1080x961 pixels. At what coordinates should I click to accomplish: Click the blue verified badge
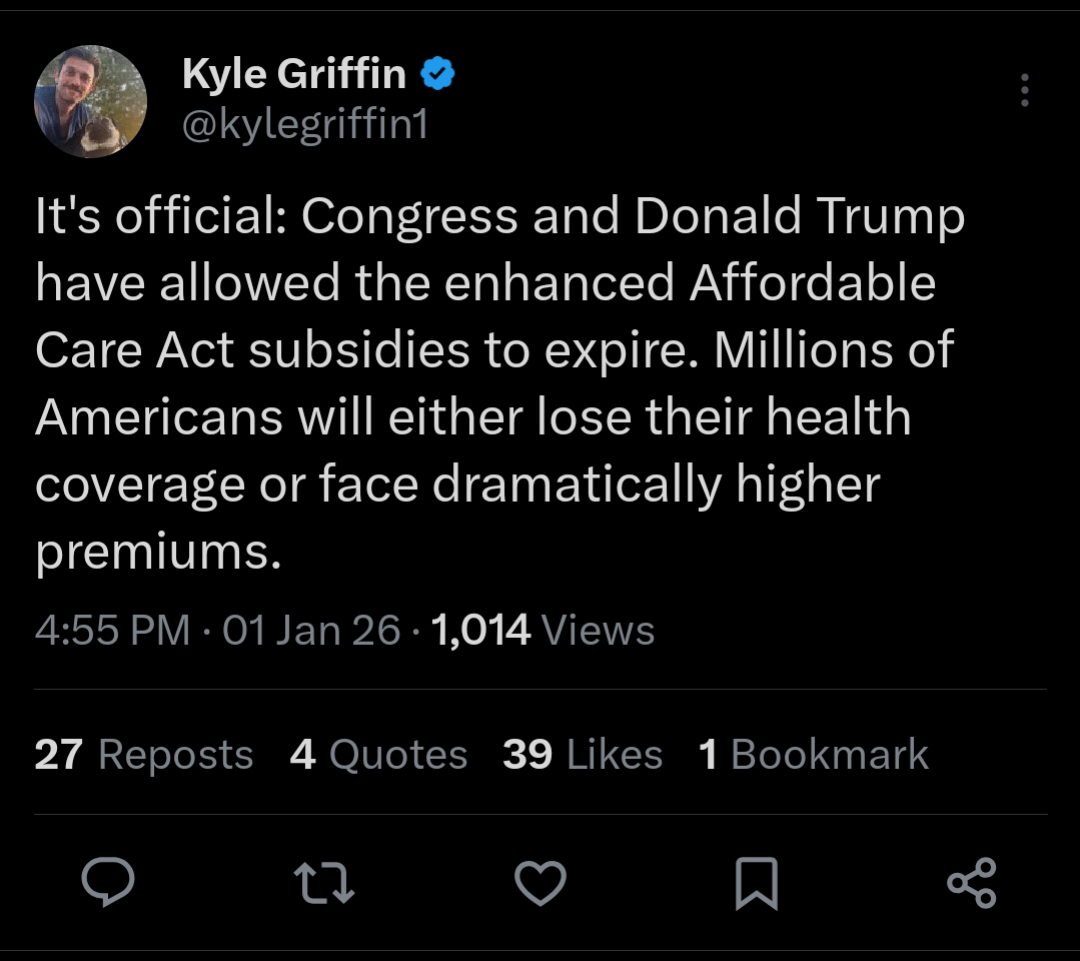coord(438,74)
